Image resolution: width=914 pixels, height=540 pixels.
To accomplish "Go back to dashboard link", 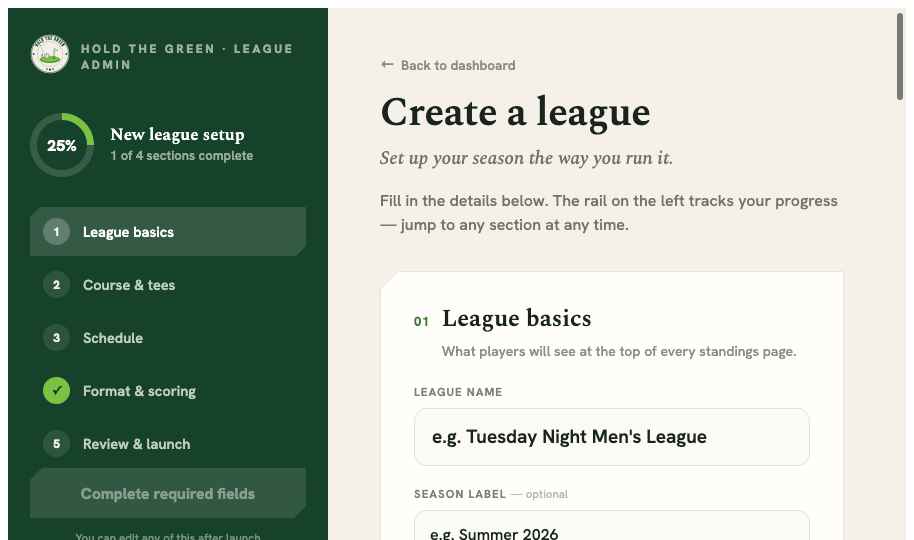I will (x=448, y=65).
